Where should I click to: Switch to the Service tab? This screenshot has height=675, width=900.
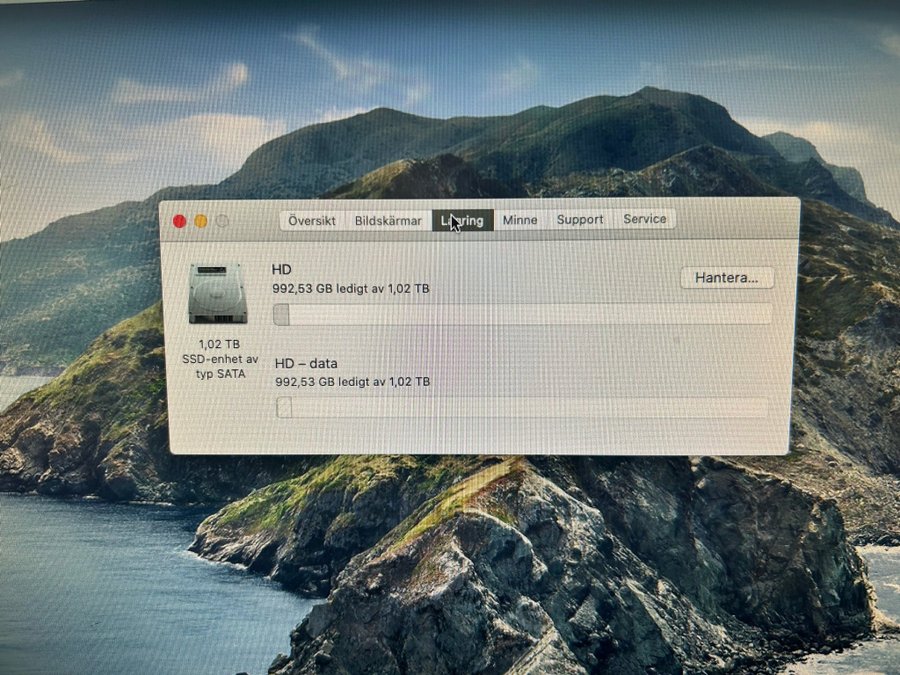coord(645,219)
